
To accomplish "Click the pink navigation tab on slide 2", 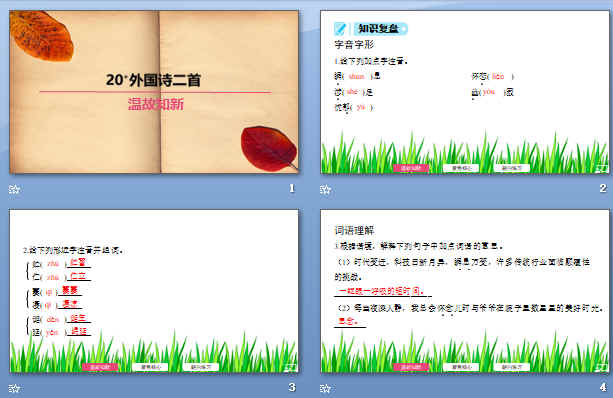I will pyautogui.click(x=411, y=168).
